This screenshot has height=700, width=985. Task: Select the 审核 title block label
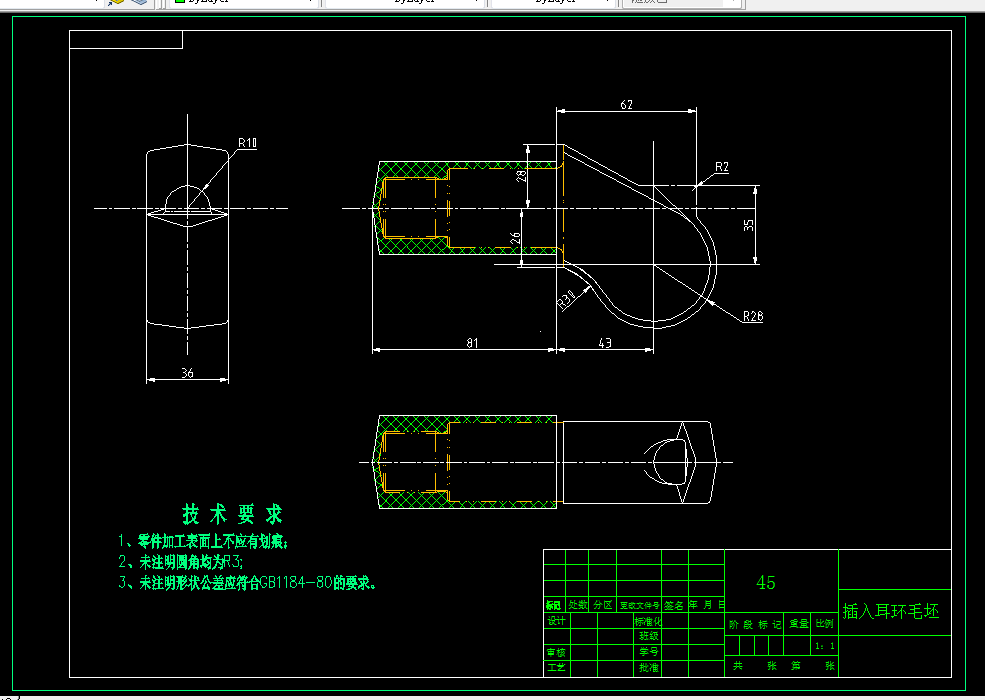[x=557, y=652]
